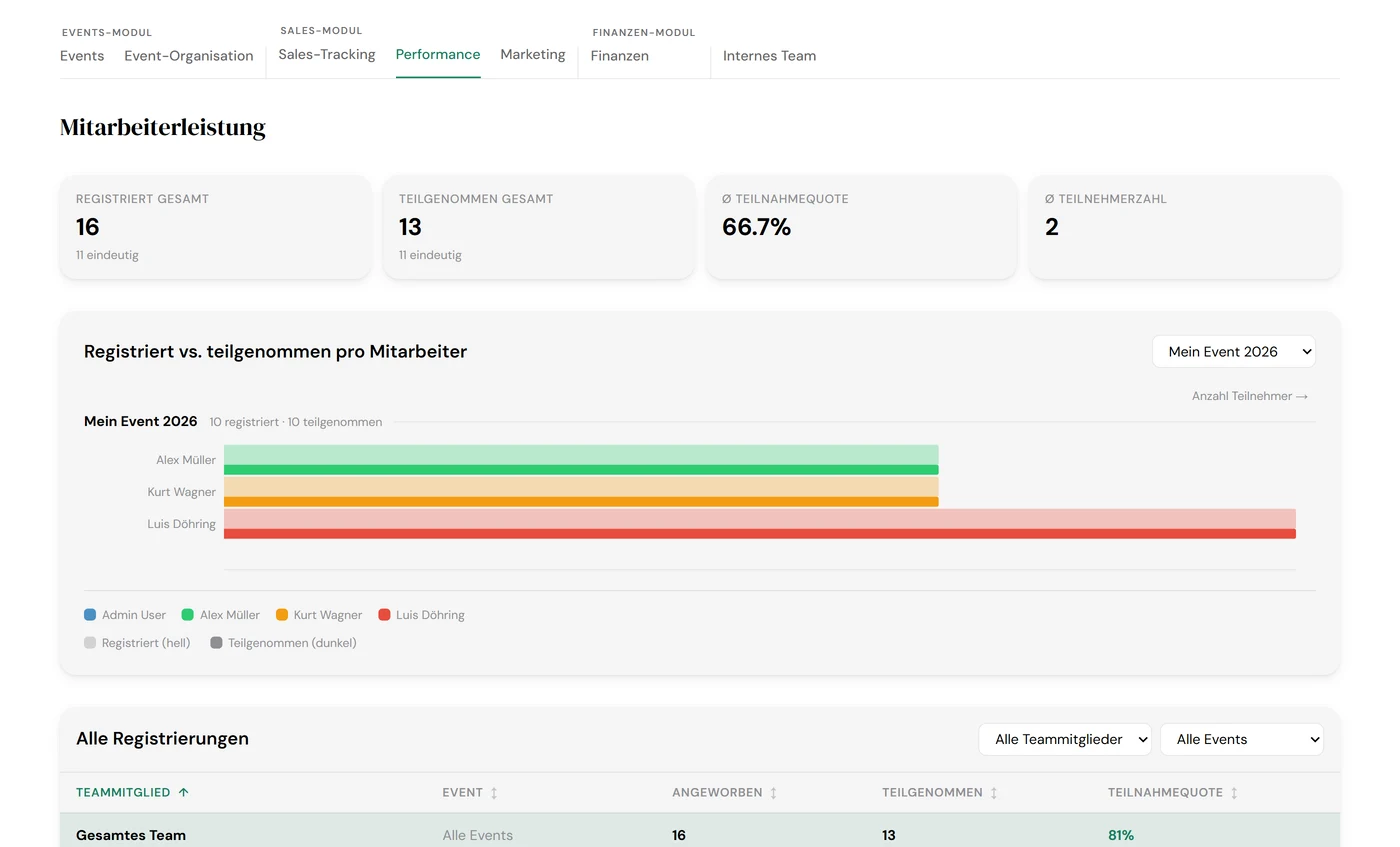The image size is (1400, 847).
Task: Click the Teilgenommen column sort icon
Action: [x=994, y=793]
